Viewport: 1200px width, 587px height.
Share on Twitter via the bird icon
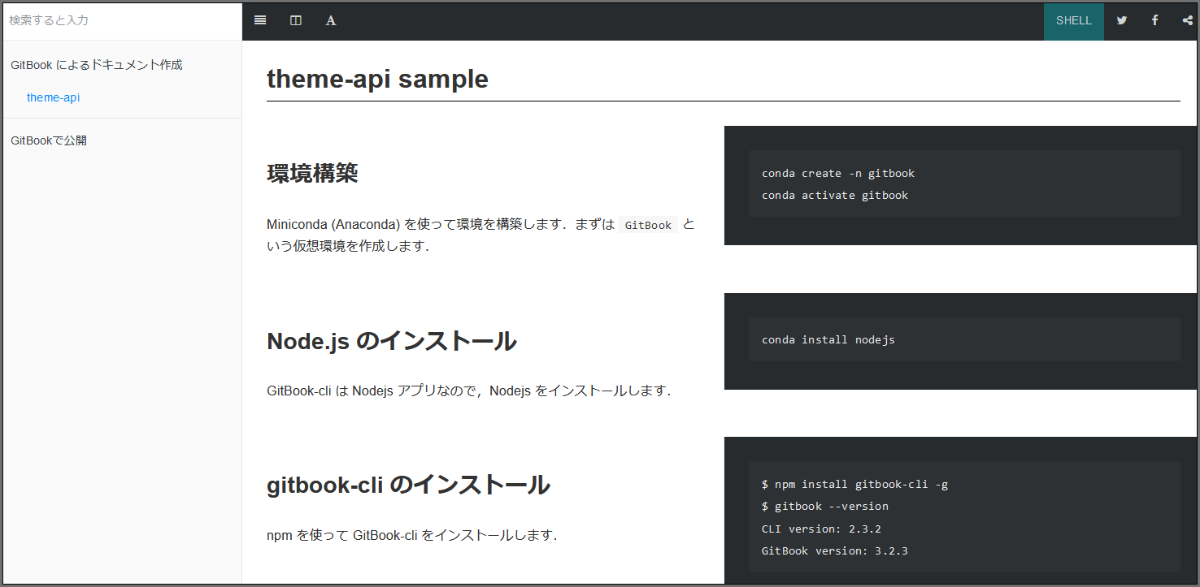click(x=1122, y=20)
